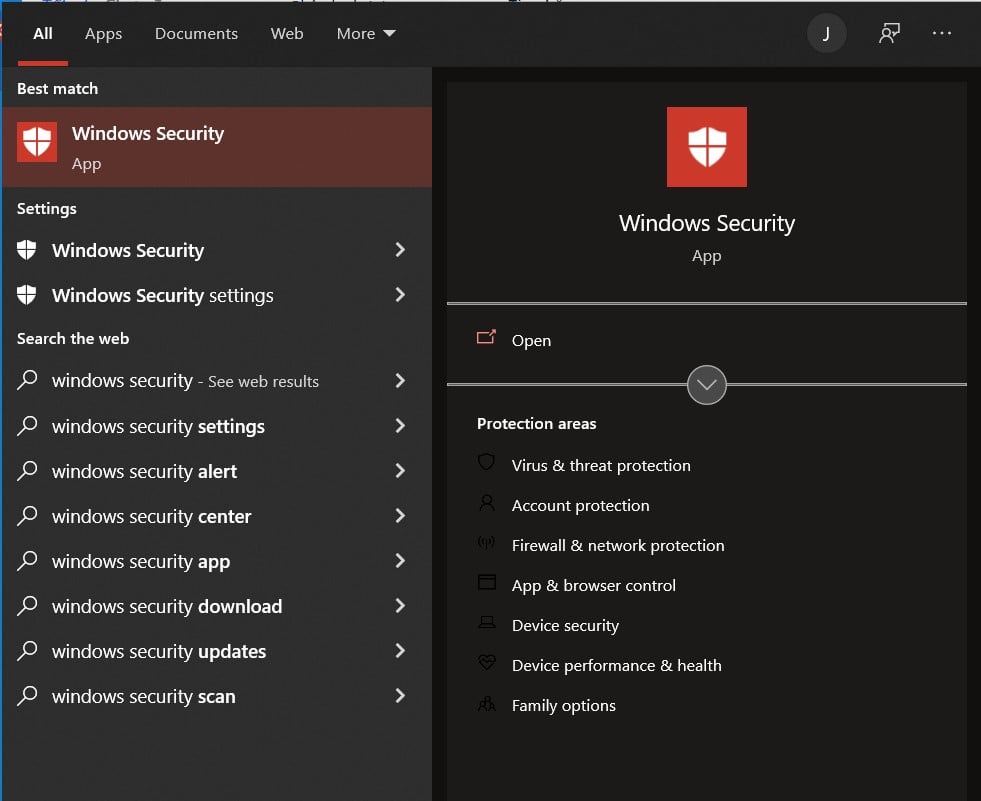This screenshot has width=981, height=801.
Task: Select 'windows security download' suggestion text
Action: click(x=166, y=606)
